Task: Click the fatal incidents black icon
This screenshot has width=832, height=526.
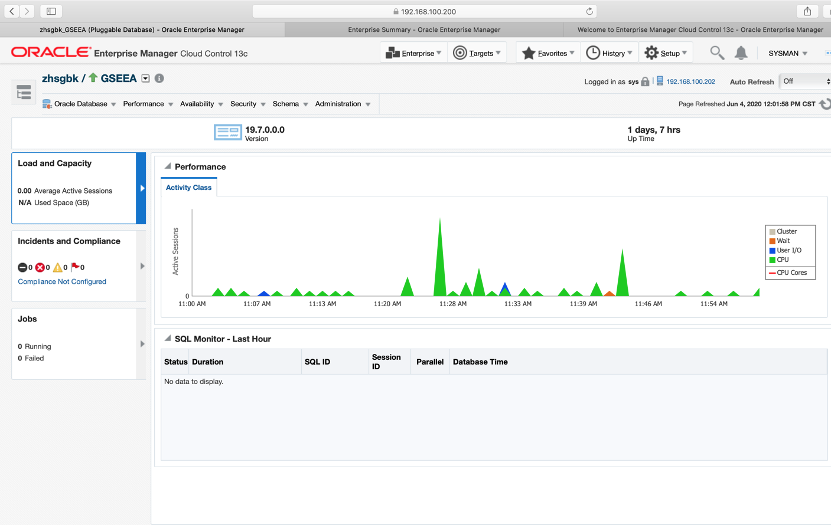Action: 22,268
